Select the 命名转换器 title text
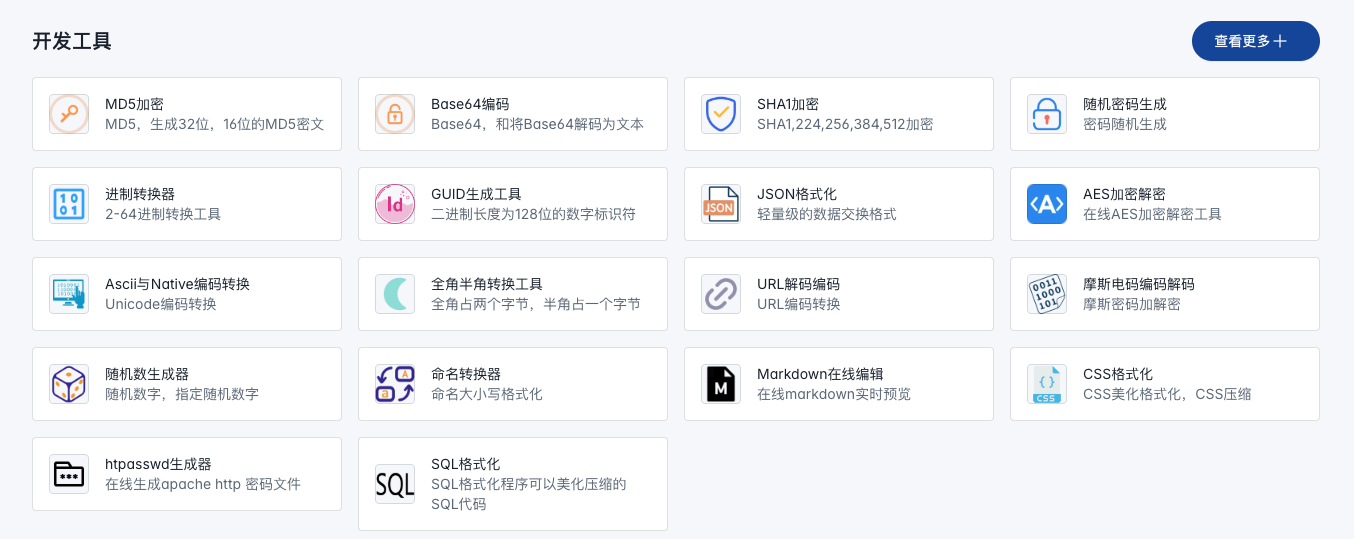Screen dimensions: 1354x539 coord(465,374)
